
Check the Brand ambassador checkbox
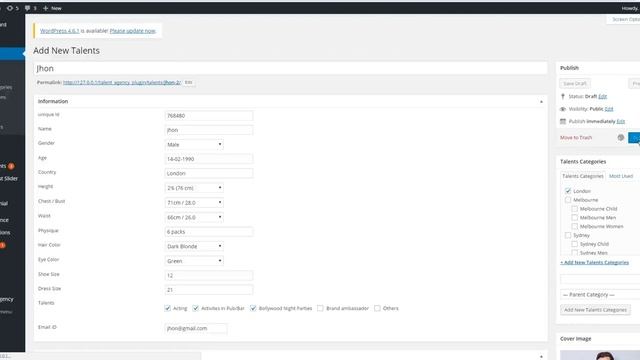tap(320, 308)
